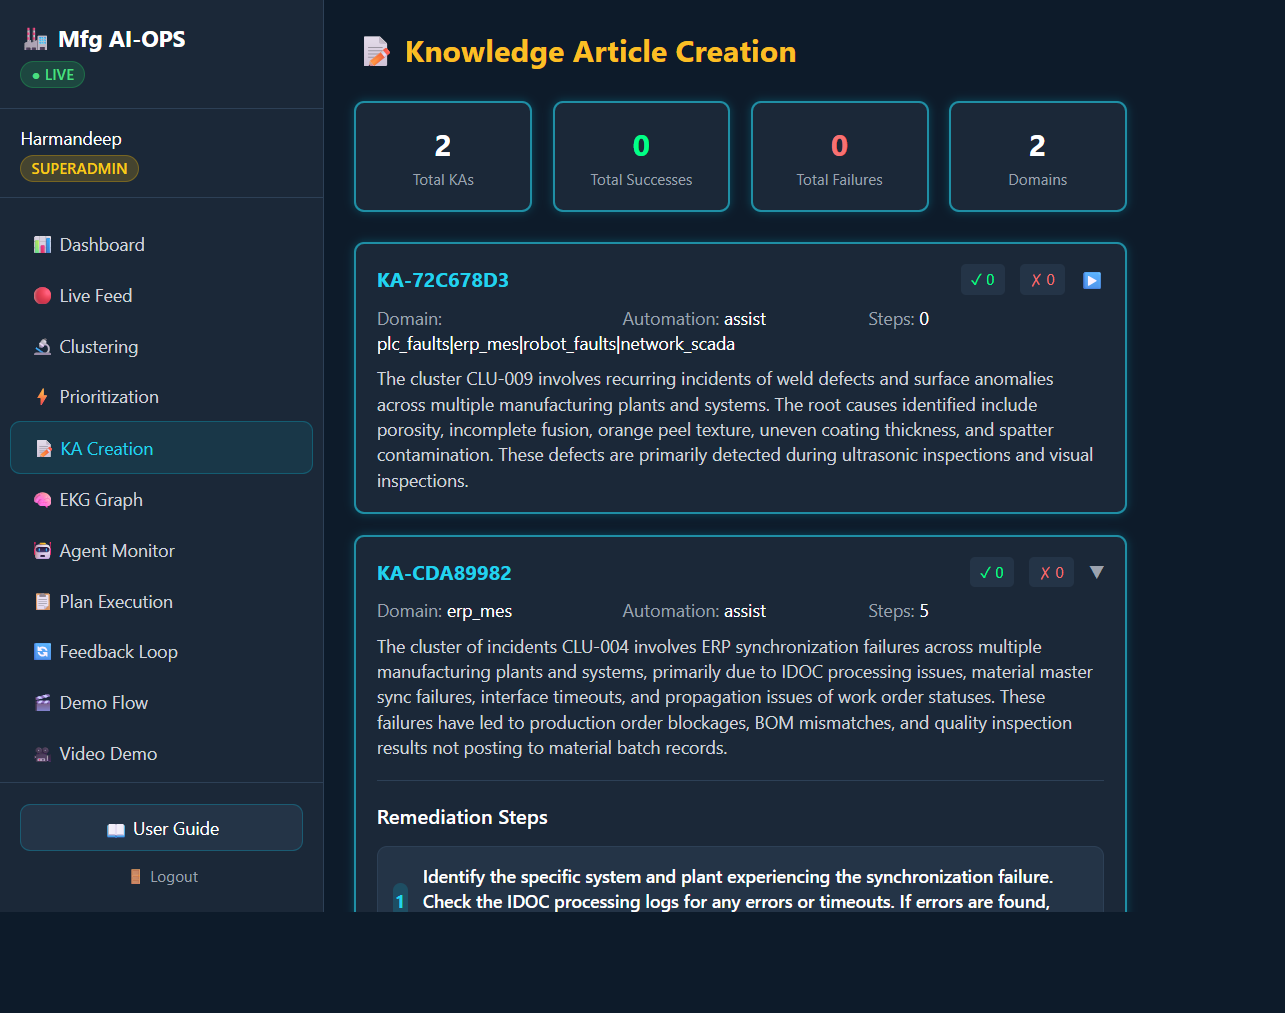1285x1013 pixels.
Task: Click 'Automation: assist' on KA-72C678D3
Action: coord(694,319)
